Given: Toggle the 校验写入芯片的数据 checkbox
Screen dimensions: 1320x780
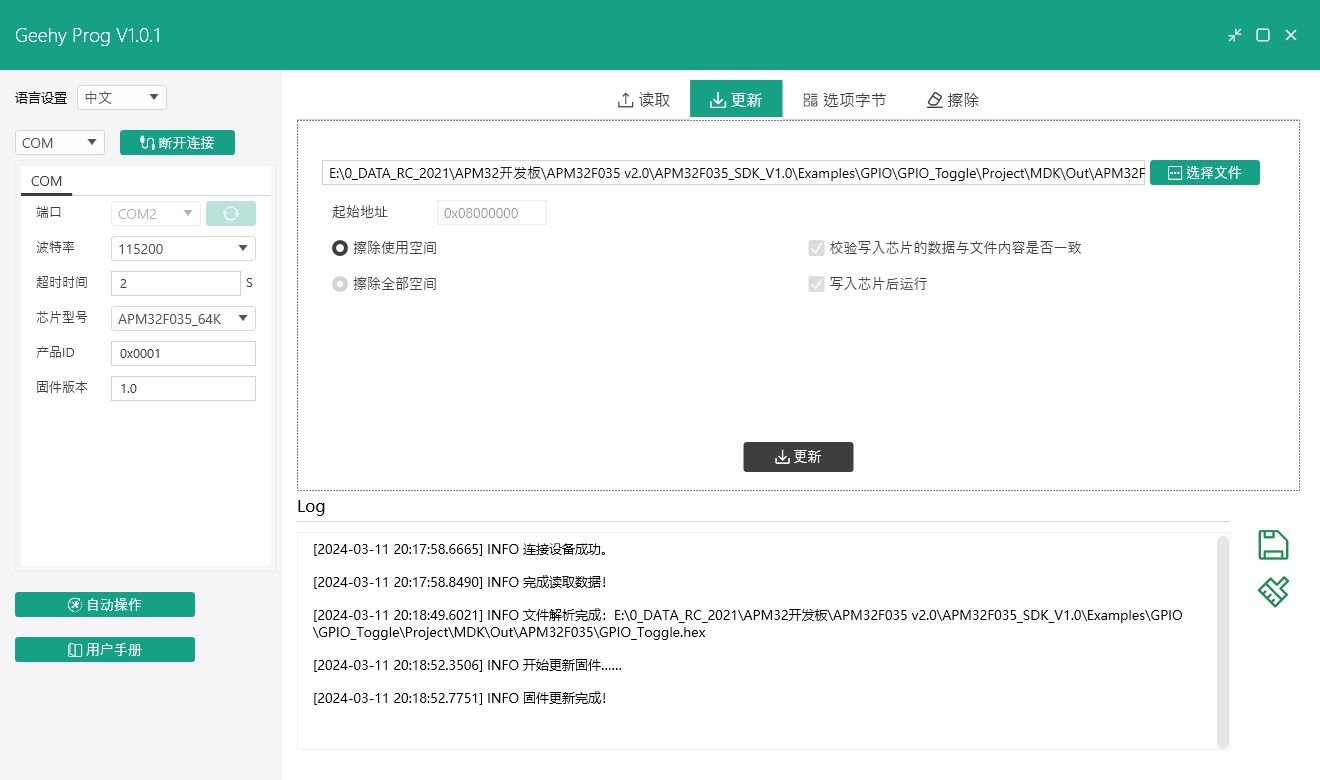Looking at the screenshot, I should 816,248.
